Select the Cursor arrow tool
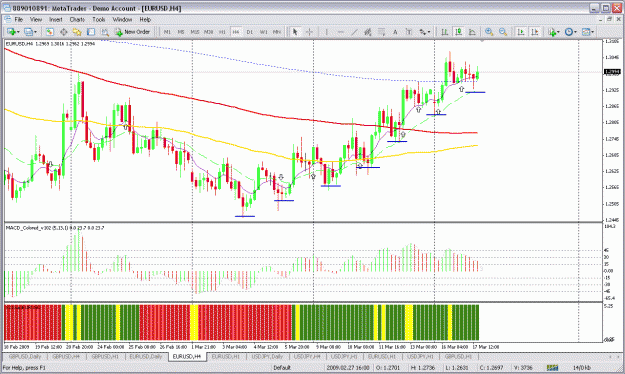625x374 pixels. point(295,32)
